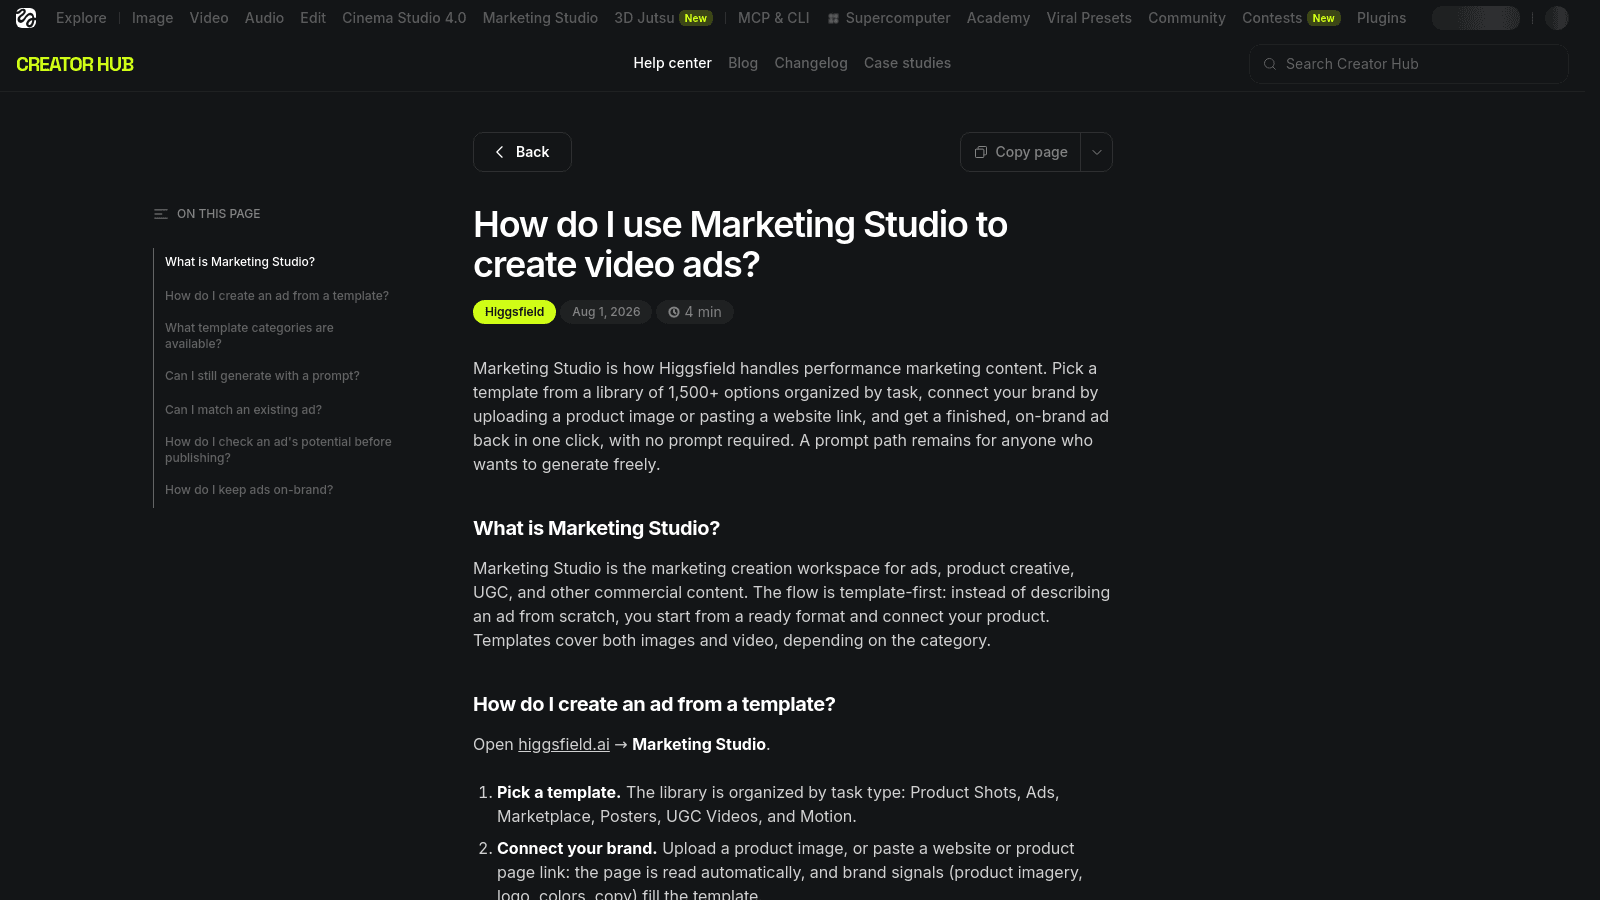This screenshot has width=1600, height=900.
Task: Open Marketing Studio in top navigation
Action: click(x=540, y=18)
